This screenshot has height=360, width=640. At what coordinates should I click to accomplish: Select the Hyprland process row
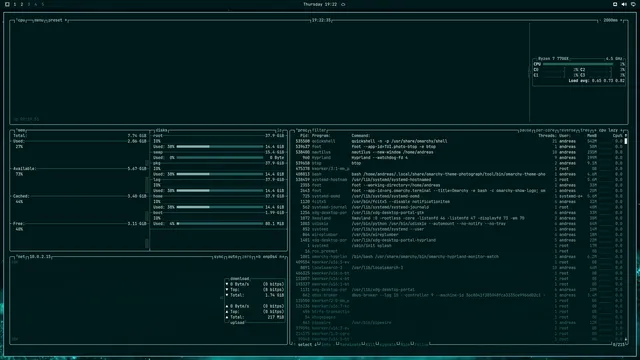point(459,158)
